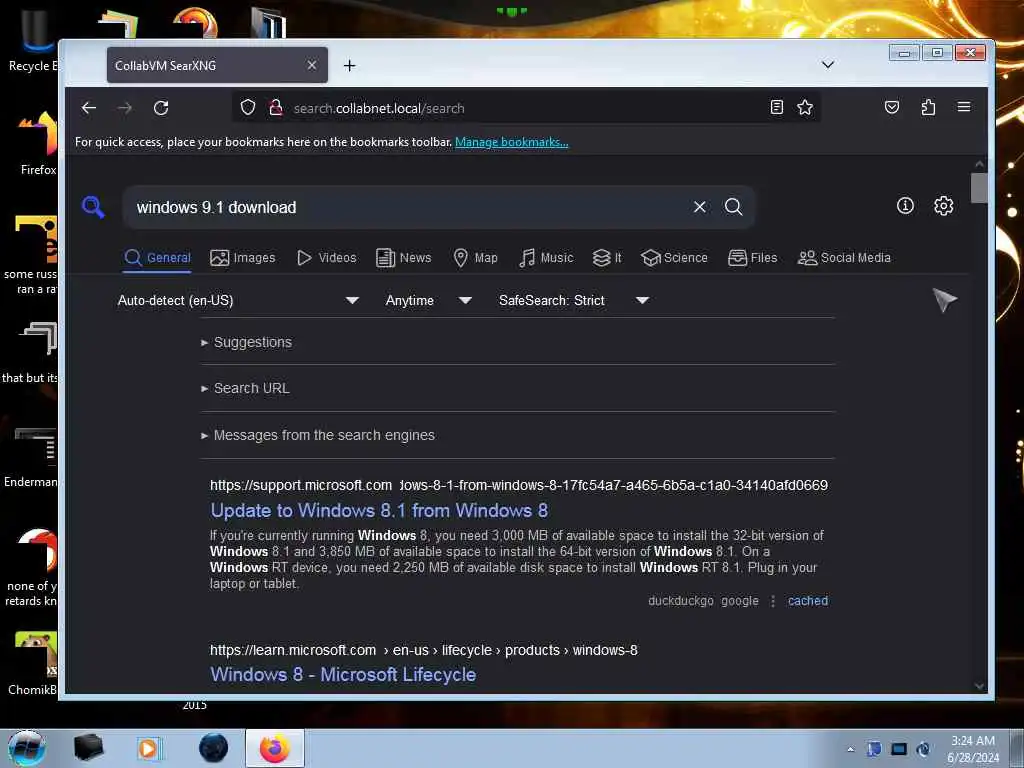Open the tracking protection shield icon
The height and width of the screenshot is (768, 1024).
pos(248,107)
